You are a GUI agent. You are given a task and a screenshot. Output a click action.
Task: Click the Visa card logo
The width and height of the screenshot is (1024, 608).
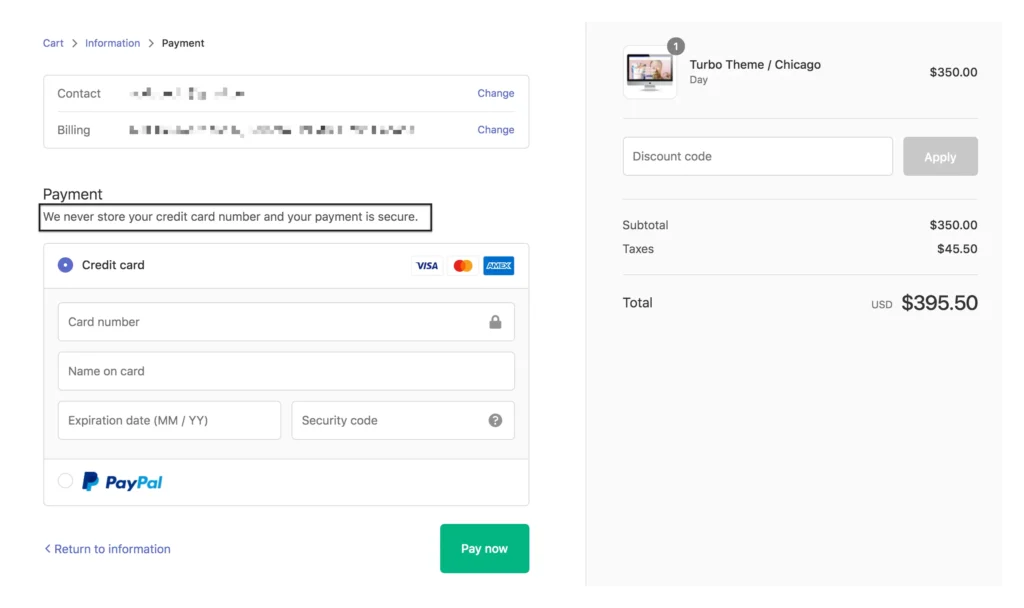click(427, 266)
